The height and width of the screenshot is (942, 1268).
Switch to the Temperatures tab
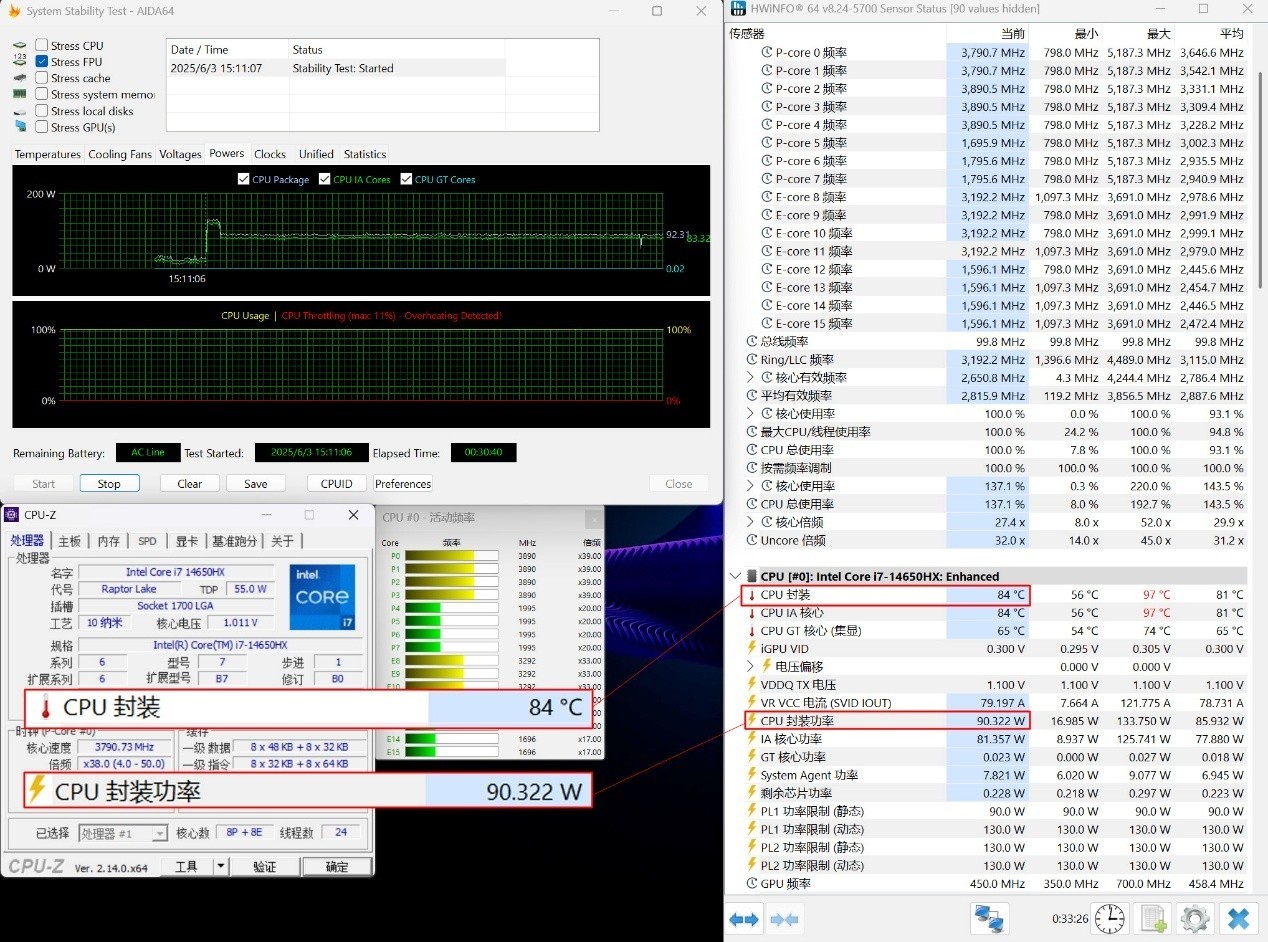[47, 154]
